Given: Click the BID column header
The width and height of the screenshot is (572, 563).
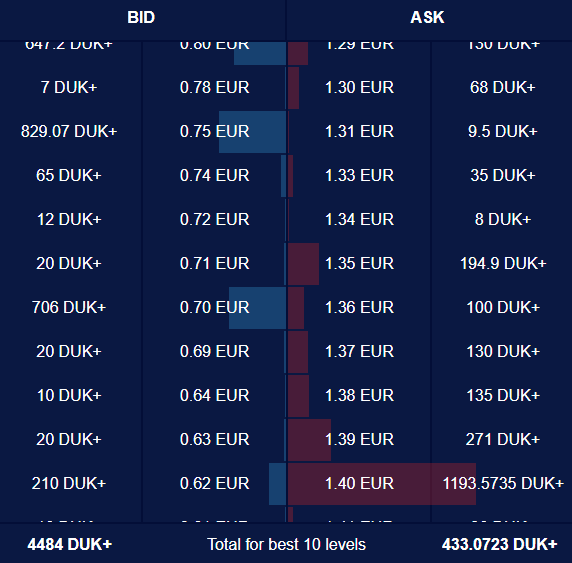Looking at the screenshot, I should click(141, 17).
